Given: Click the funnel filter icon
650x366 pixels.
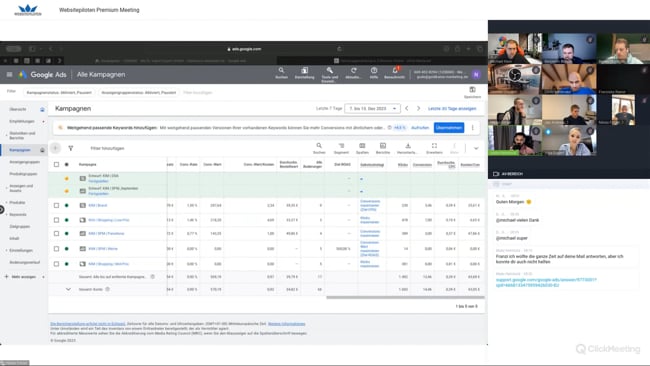Looking at the screenshot, I should [71, 148].
